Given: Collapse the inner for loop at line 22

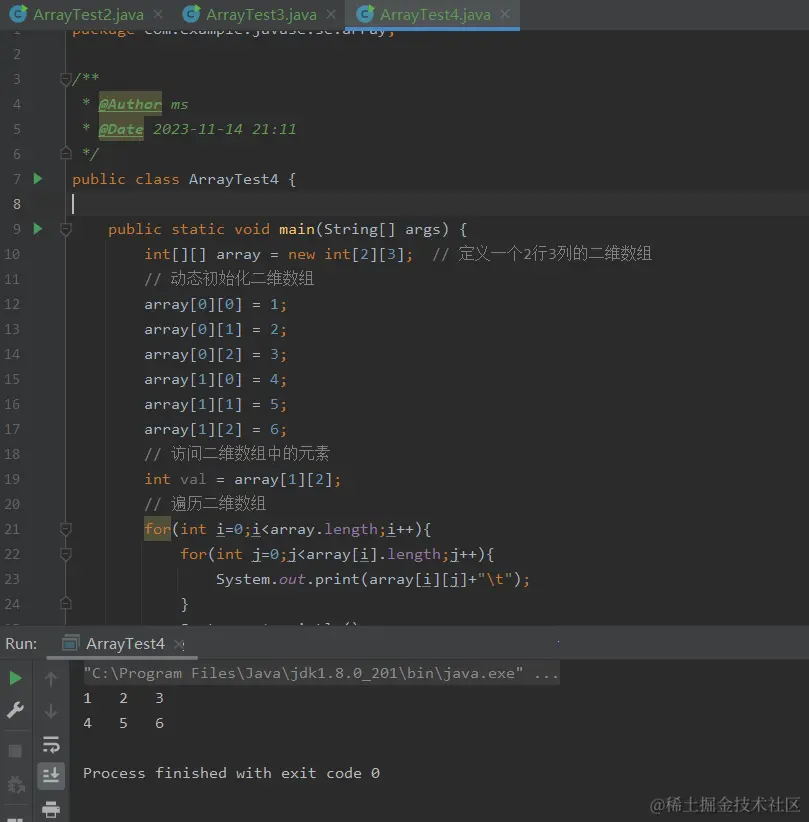Looking at the screenshot, I should (66, 554).
